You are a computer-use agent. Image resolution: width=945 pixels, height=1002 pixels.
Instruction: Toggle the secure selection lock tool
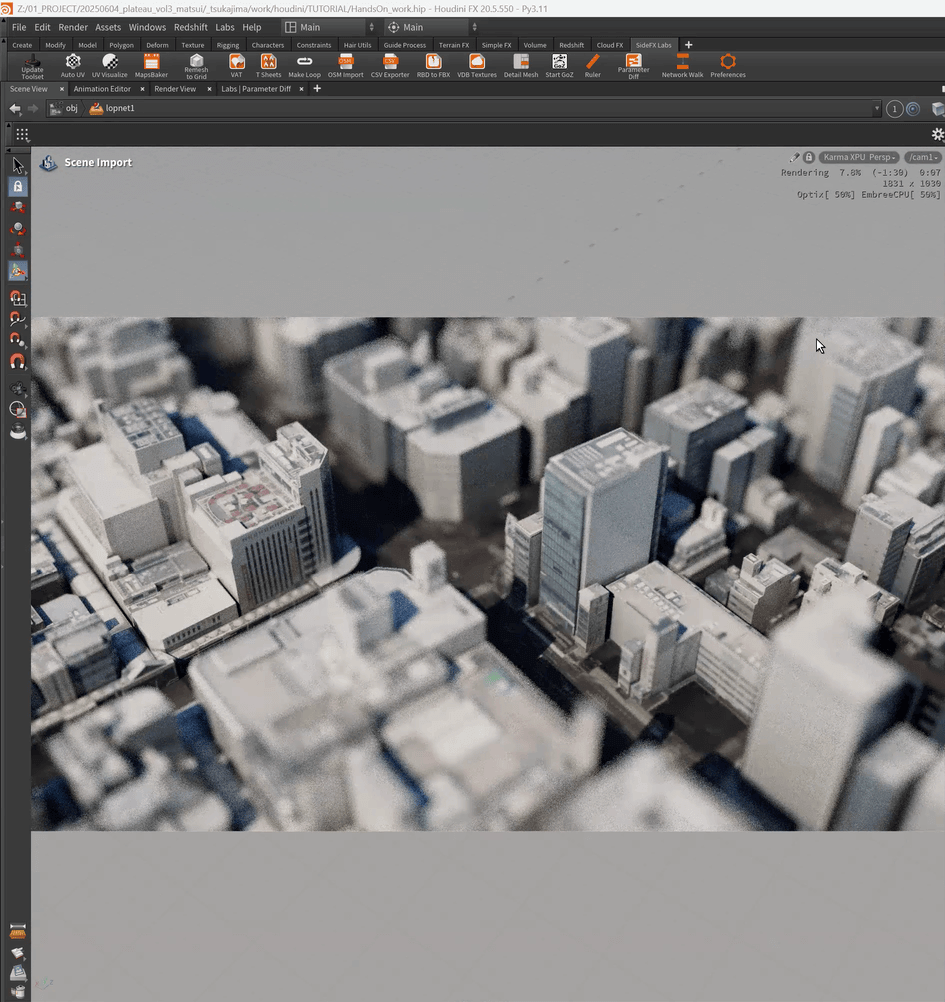(18, 187)
